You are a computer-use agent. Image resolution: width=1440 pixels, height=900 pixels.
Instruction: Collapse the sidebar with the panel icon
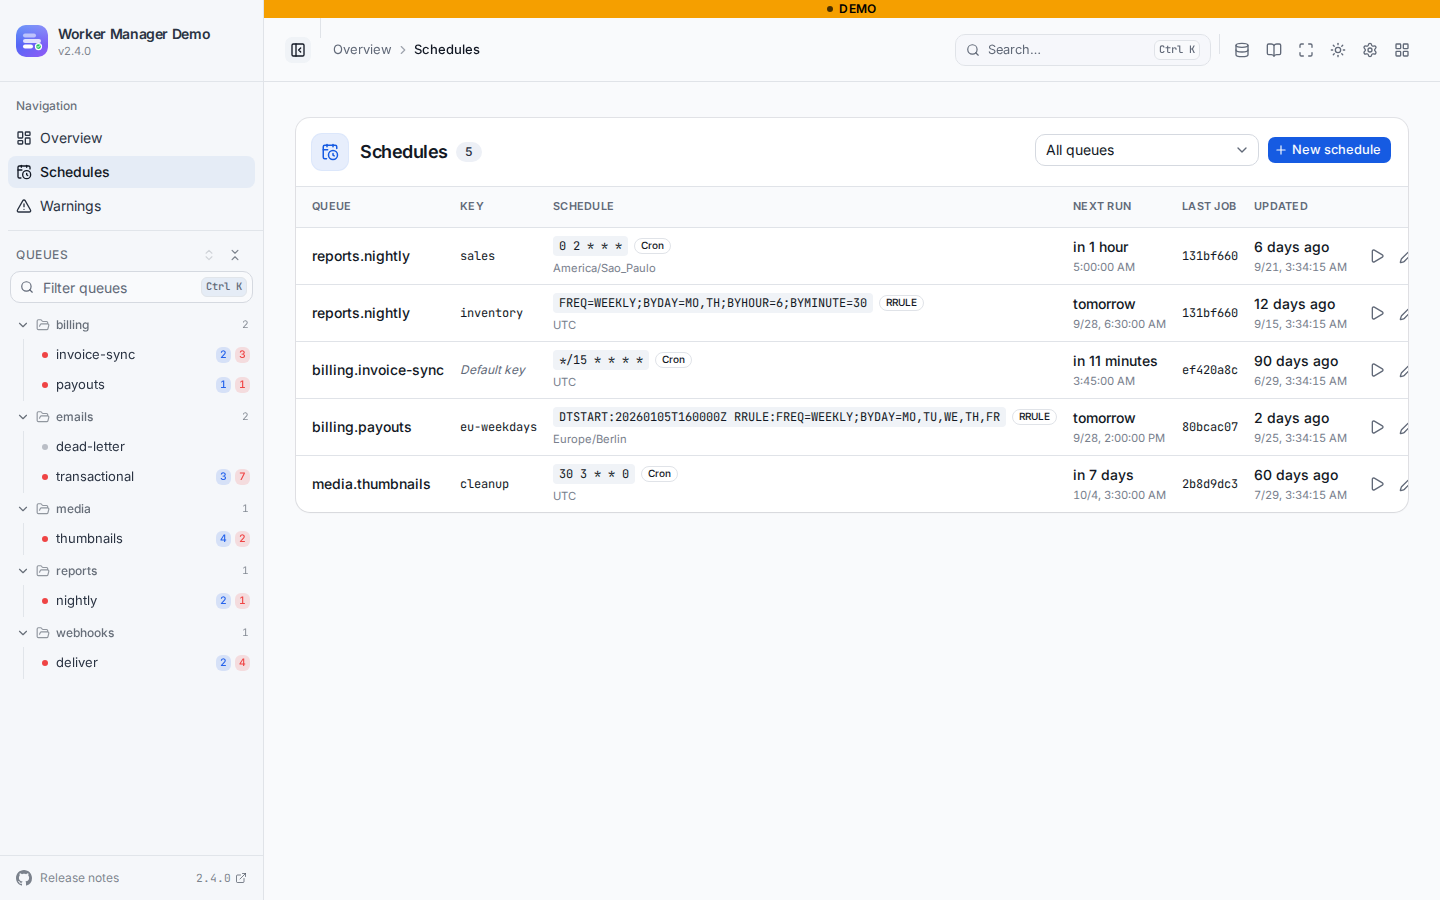click(x=298, y=50)
